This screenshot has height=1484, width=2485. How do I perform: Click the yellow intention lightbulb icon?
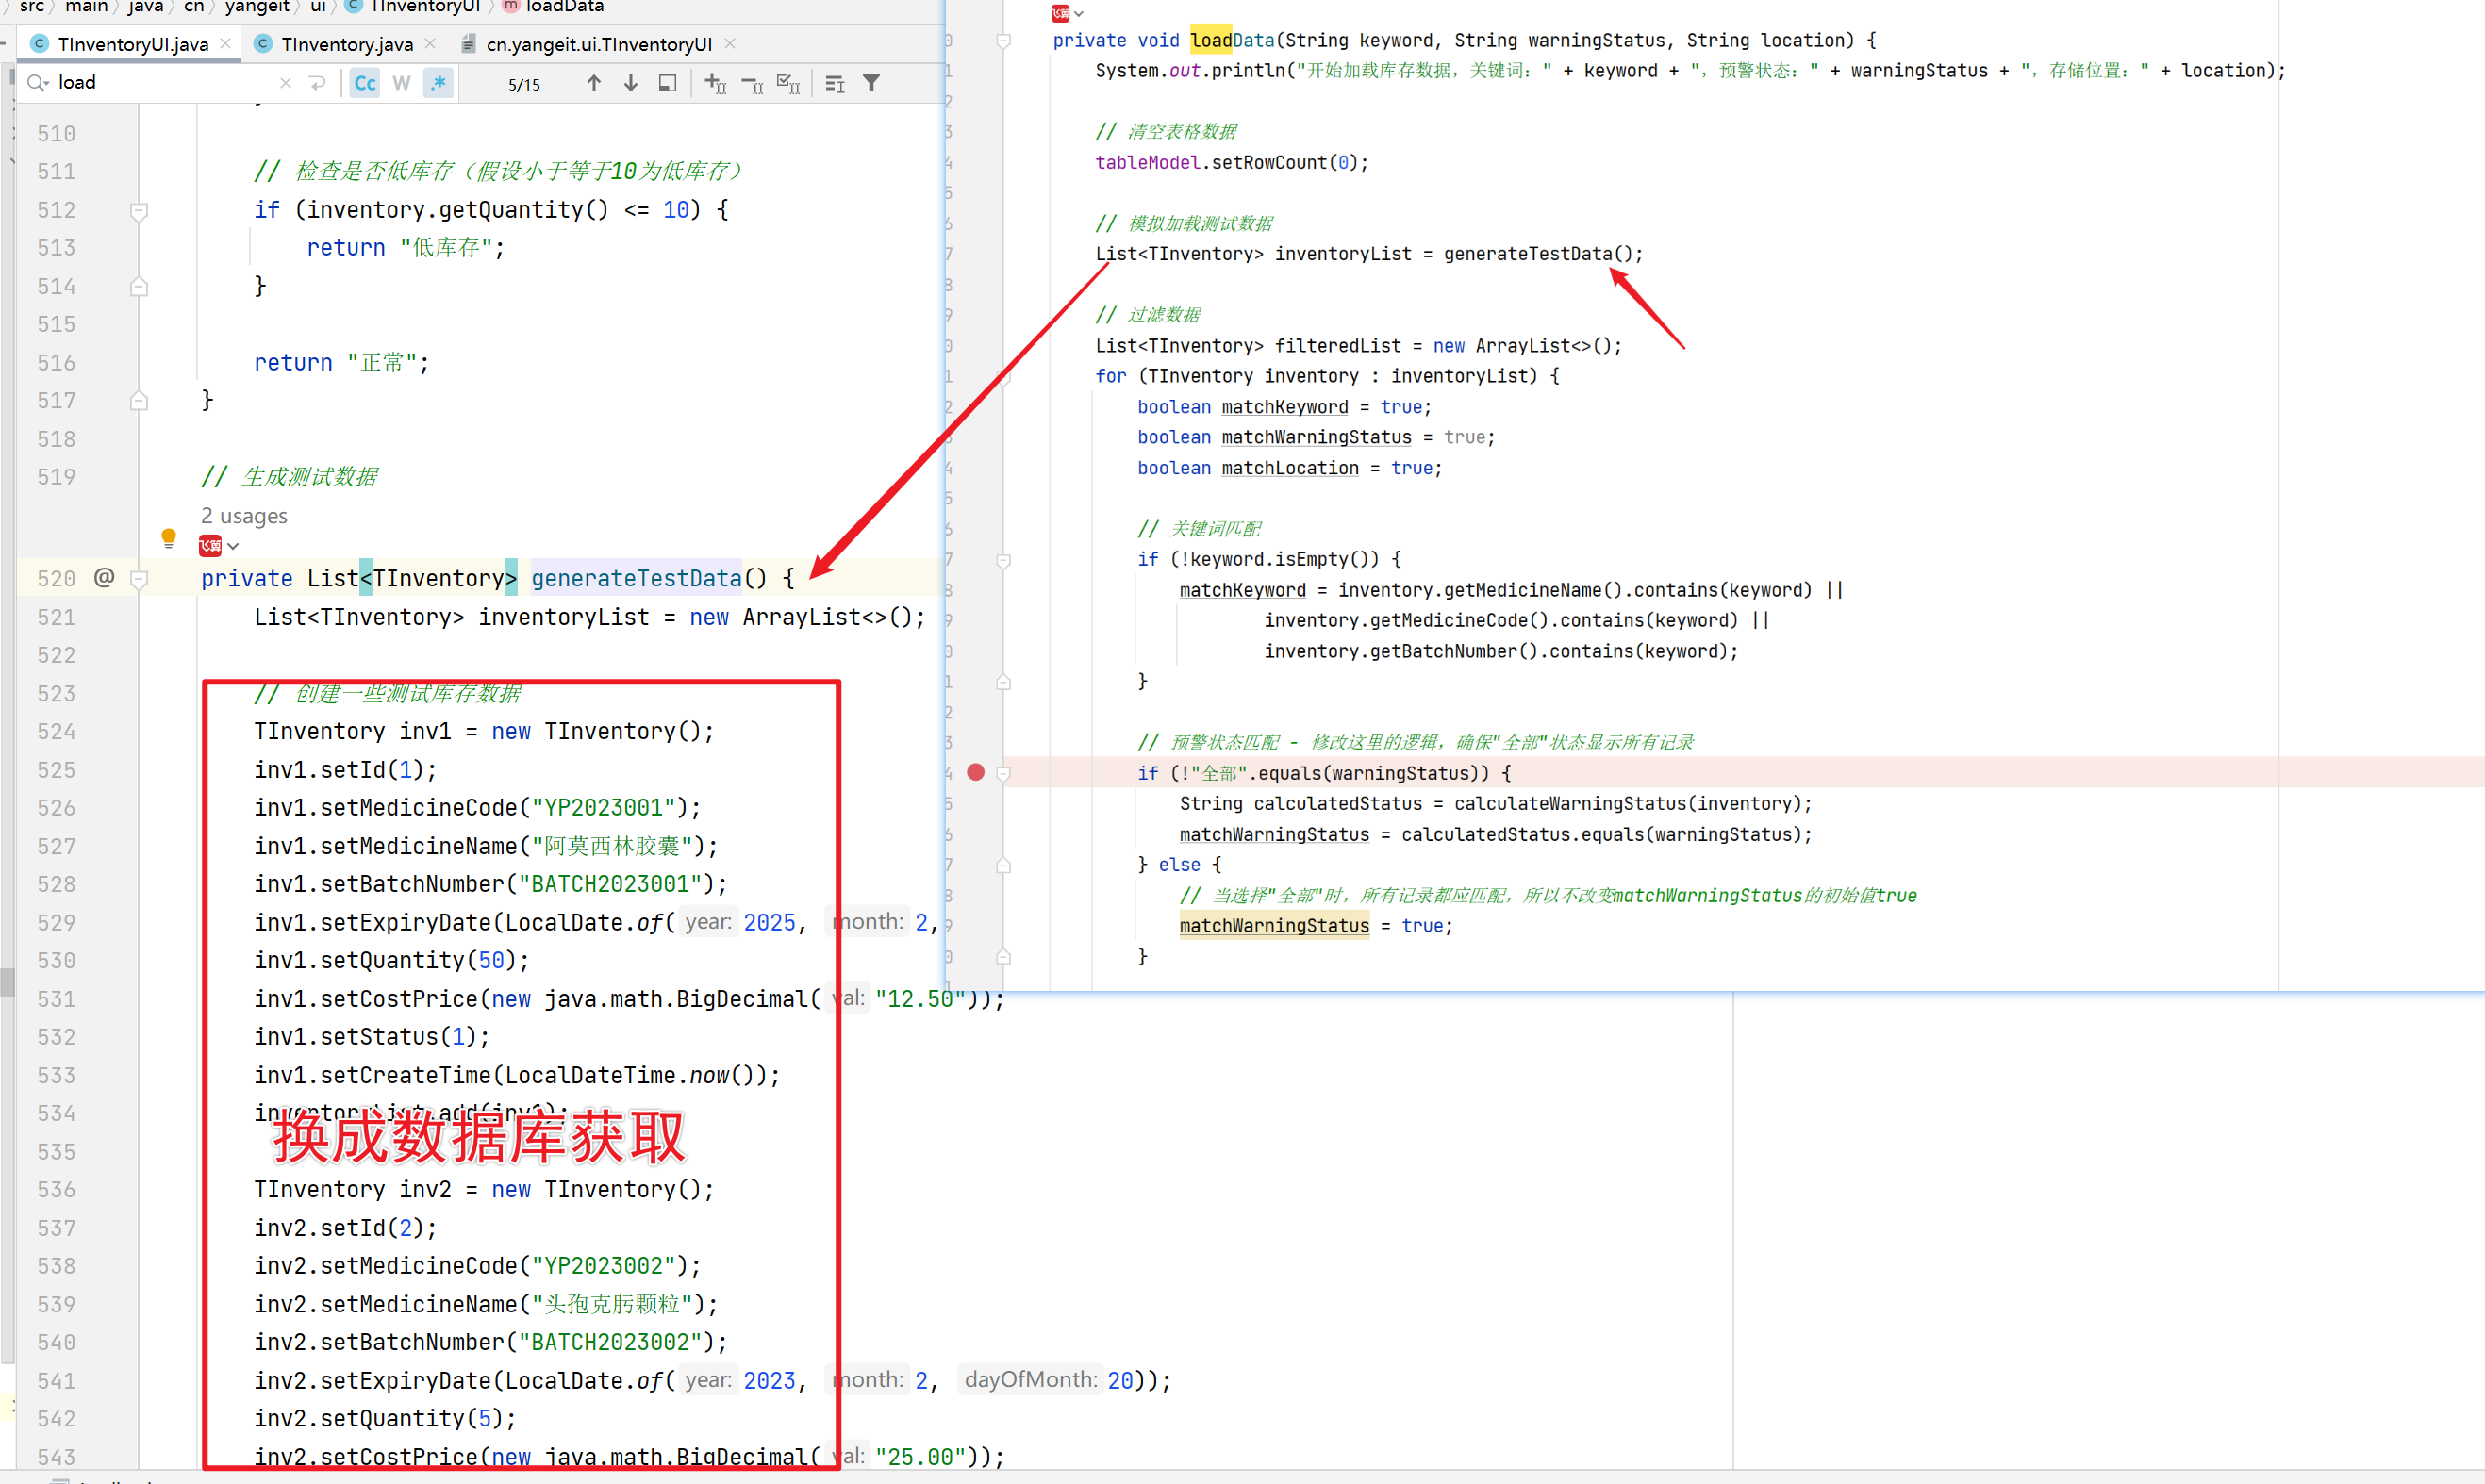tap(168, 538)
